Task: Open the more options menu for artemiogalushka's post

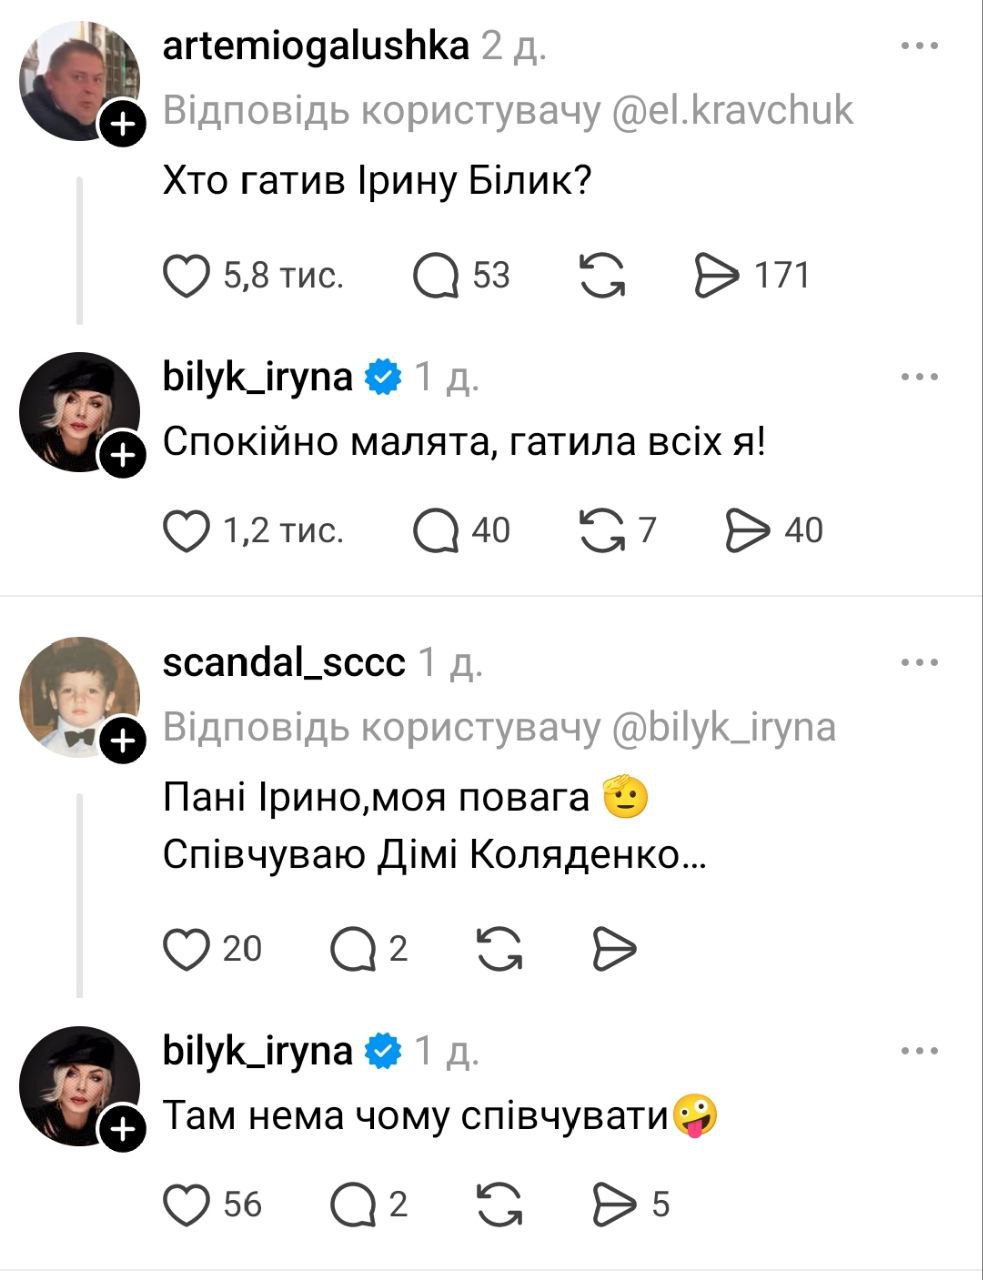Action: (919, 46)
